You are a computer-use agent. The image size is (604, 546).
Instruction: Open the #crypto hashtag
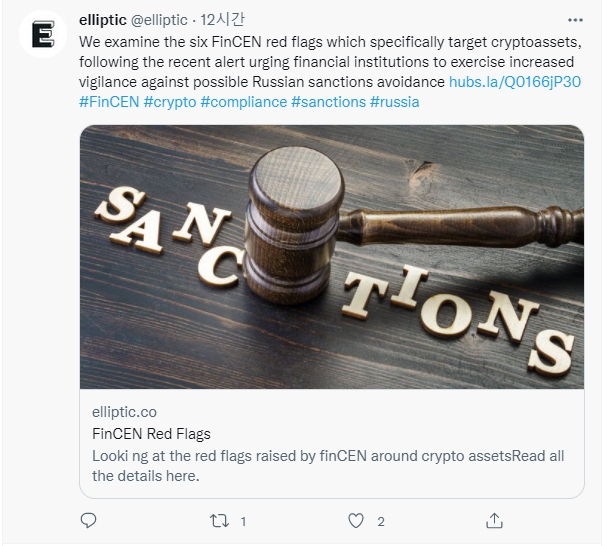169,102
